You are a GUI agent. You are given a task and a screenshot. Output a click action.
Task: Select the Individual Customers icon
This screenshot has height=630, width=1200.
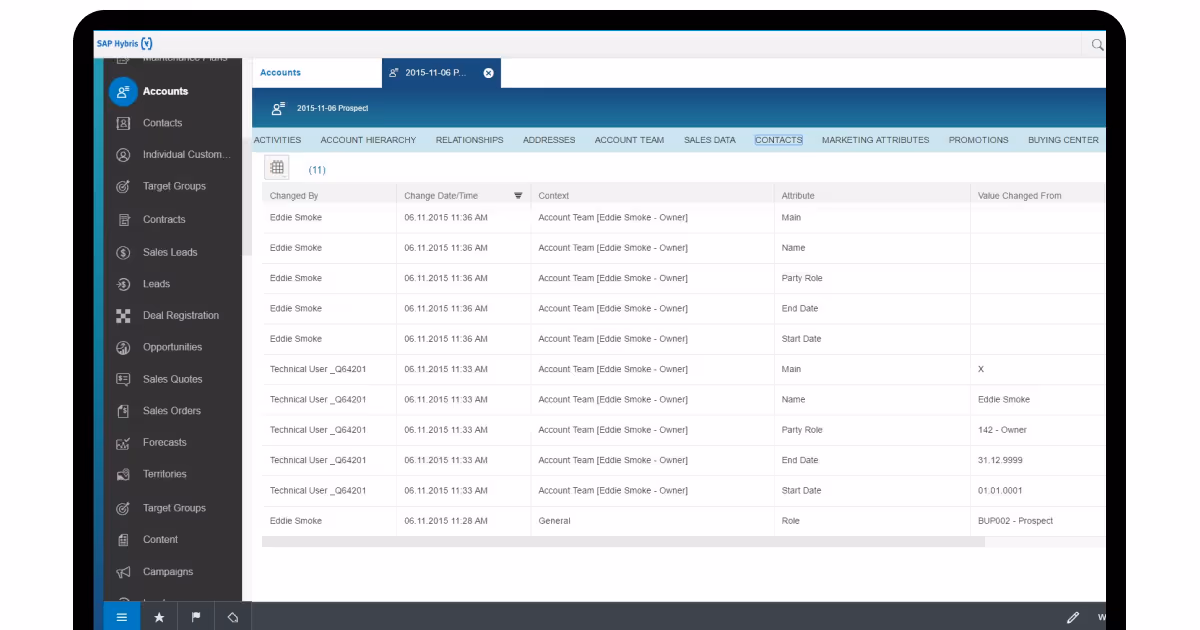(x=123, y=154)
